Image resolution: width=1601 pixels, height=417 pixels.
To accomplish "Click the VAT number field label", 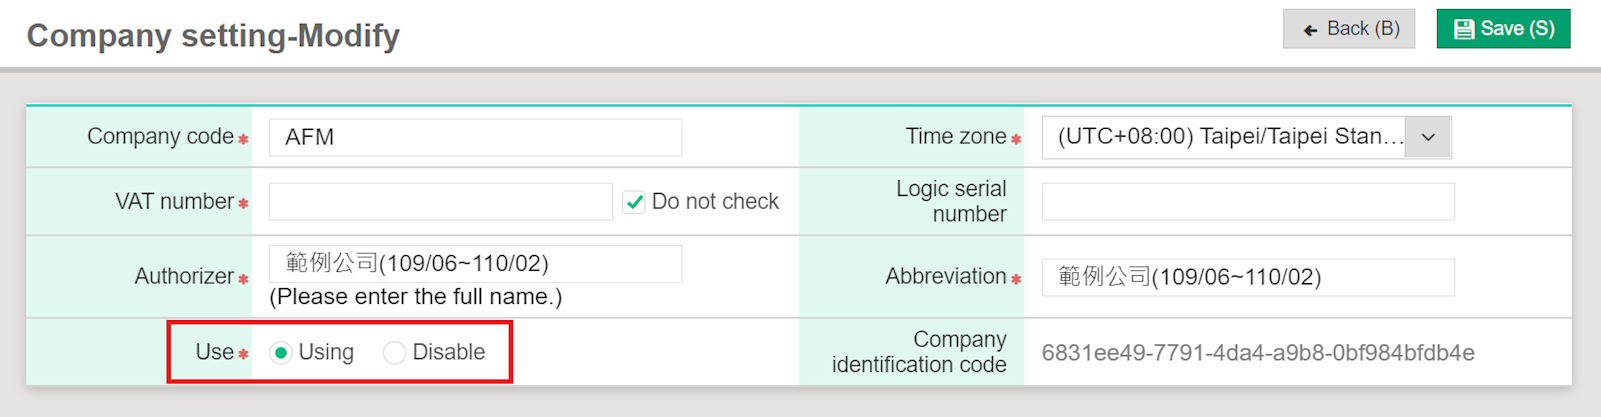I will click(174, 202).
